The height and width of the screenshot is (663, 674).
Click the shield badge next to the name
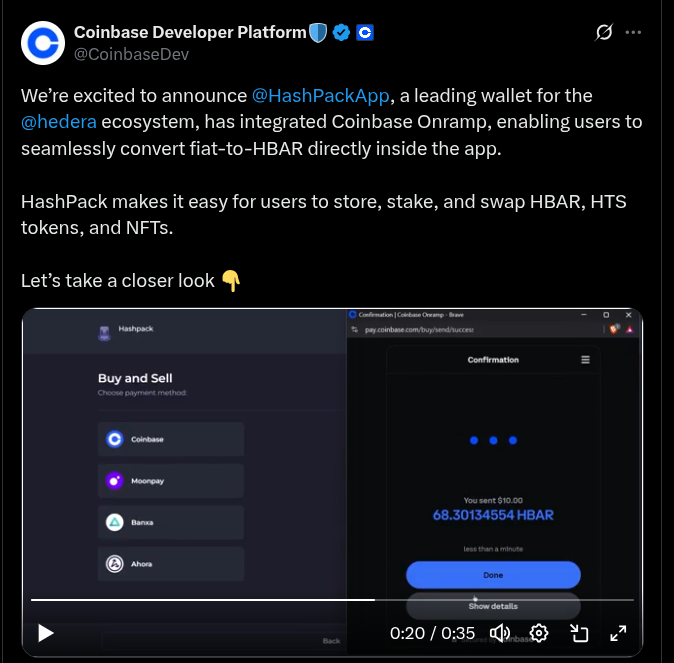click(x=318, y=33)
